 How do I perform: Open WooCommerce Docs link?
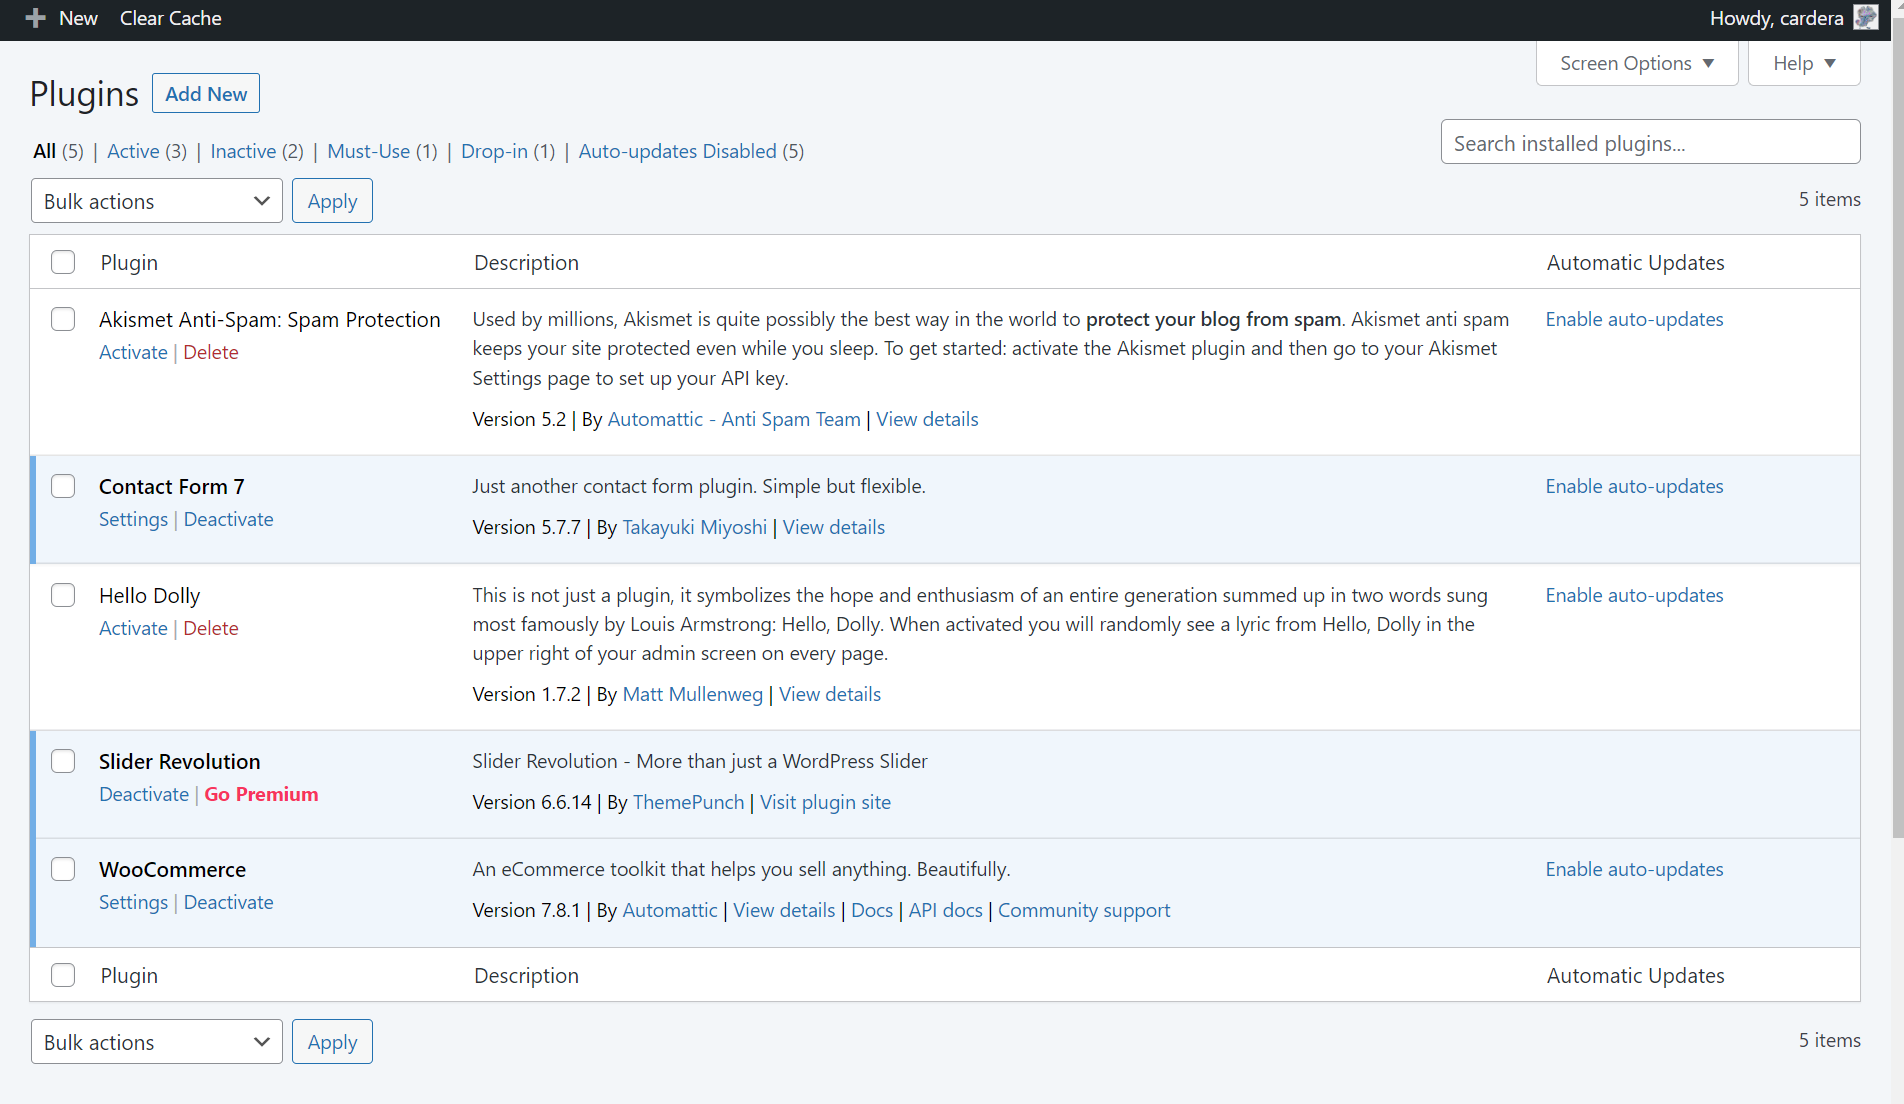click(x=872, y=910)
